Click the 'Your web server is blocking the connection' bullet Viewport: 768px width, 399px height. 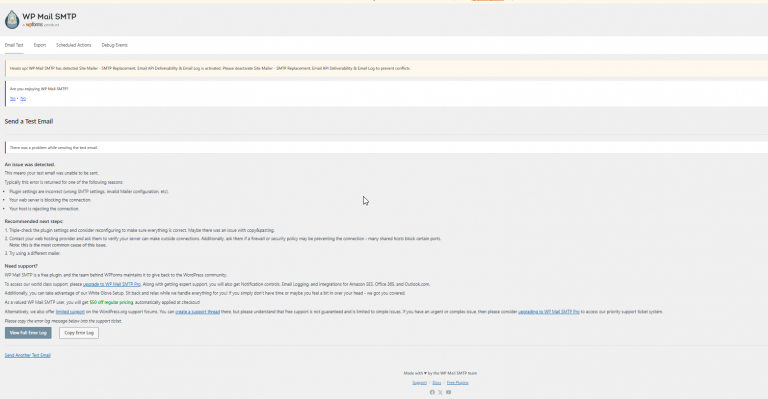[x=50, y=200]
